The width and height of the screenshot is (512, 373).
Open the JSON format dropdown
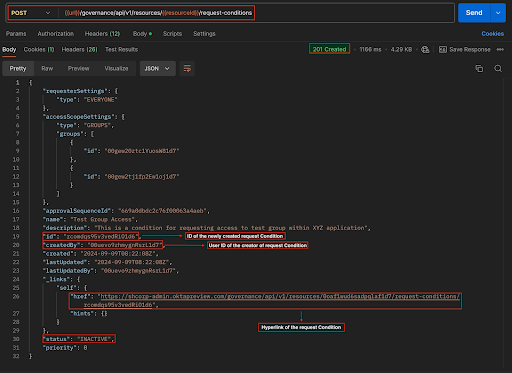tap(158, 68)
